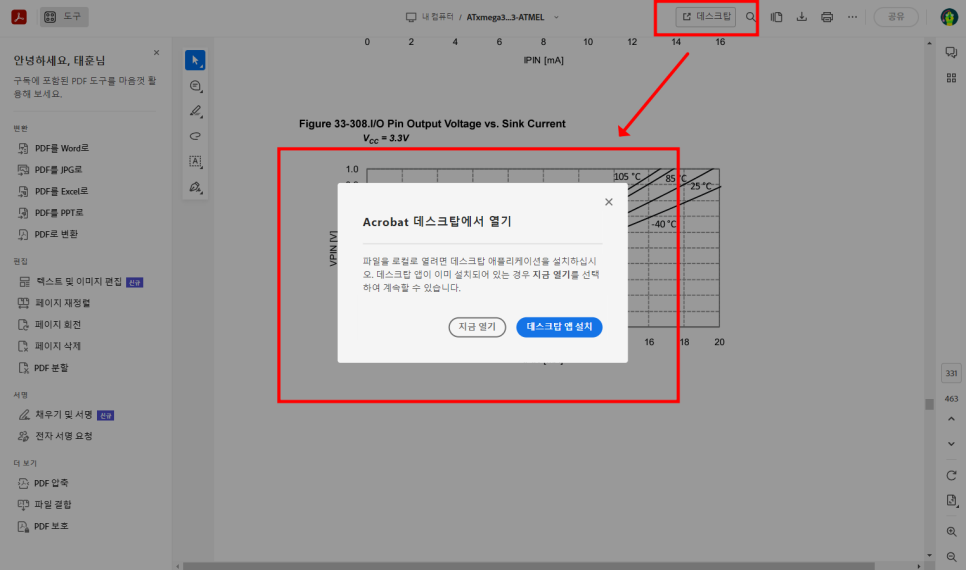Choose PDF를 PPT로 conversion tool
The width and height of the screenshot is (966, 570).
tap(51, 213)
